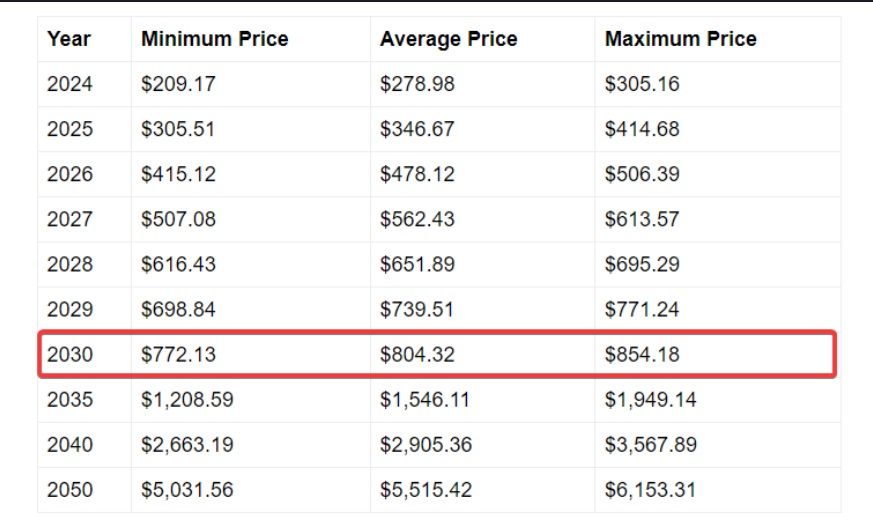Click the $506.39 maximum price for 2026
This screenshot has height=525, width=873.
[x=642, y=174]
